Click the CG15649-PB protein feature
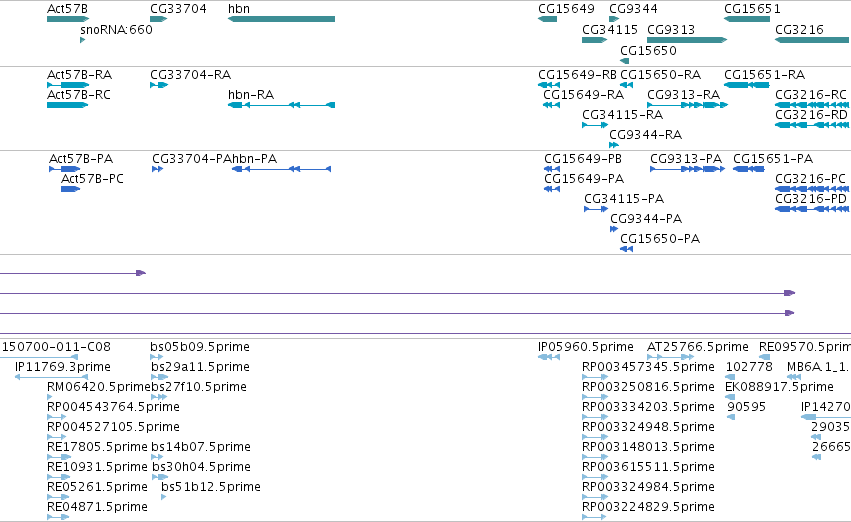 [552, 169]
